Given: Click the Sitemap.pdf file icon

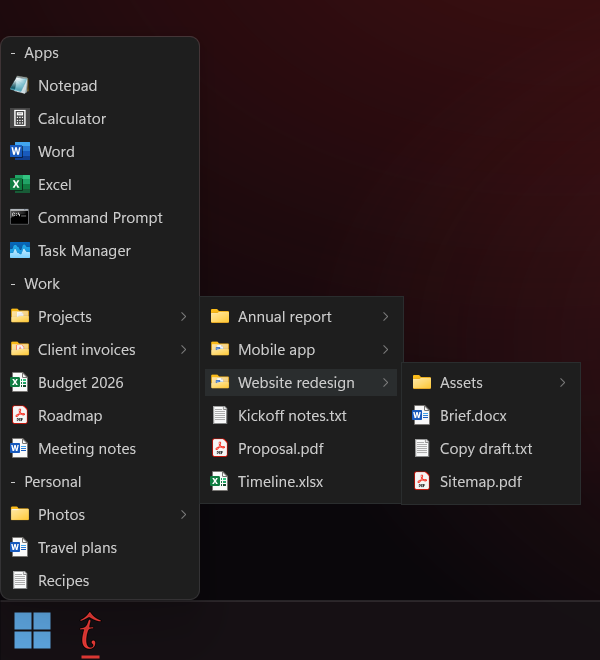Looking at the screenshot, I should click(x=422, y=481).
